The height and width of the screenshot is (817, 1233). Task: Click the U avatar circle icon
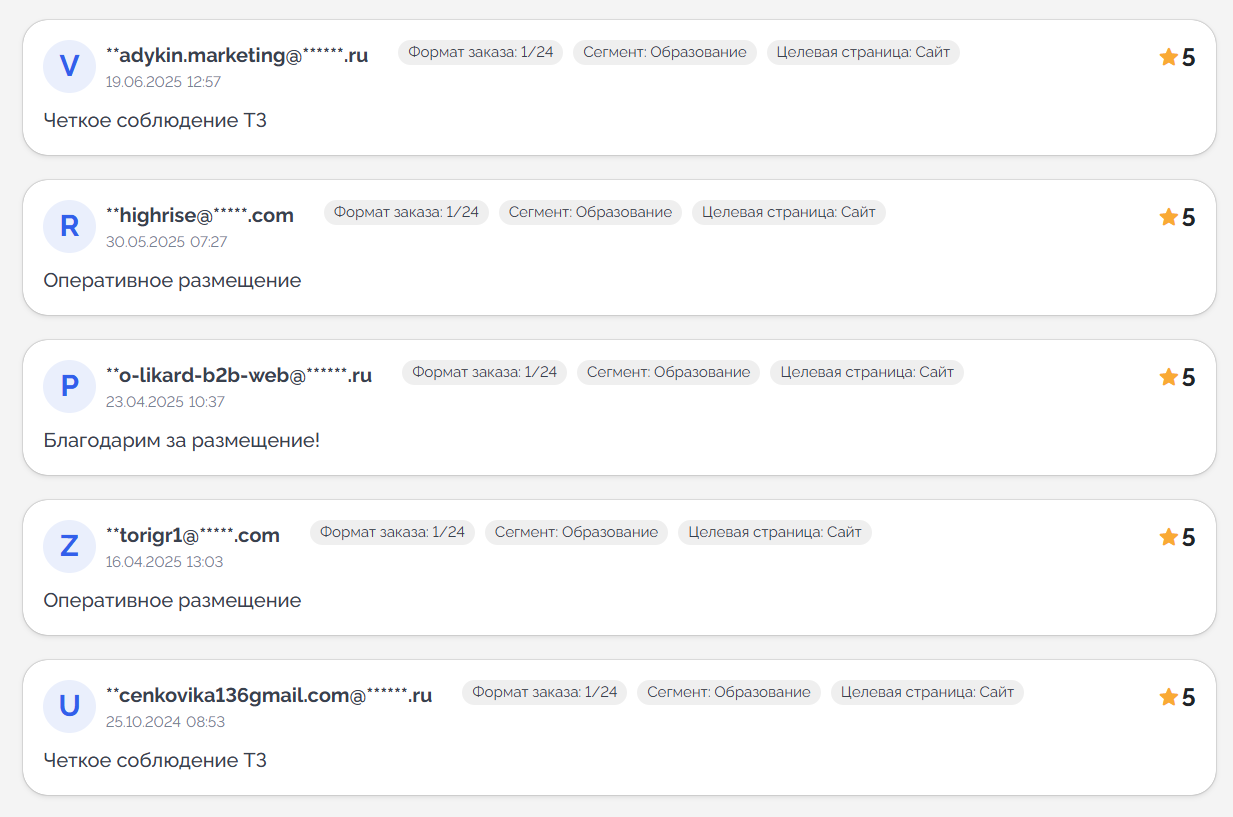click(69, 706)
